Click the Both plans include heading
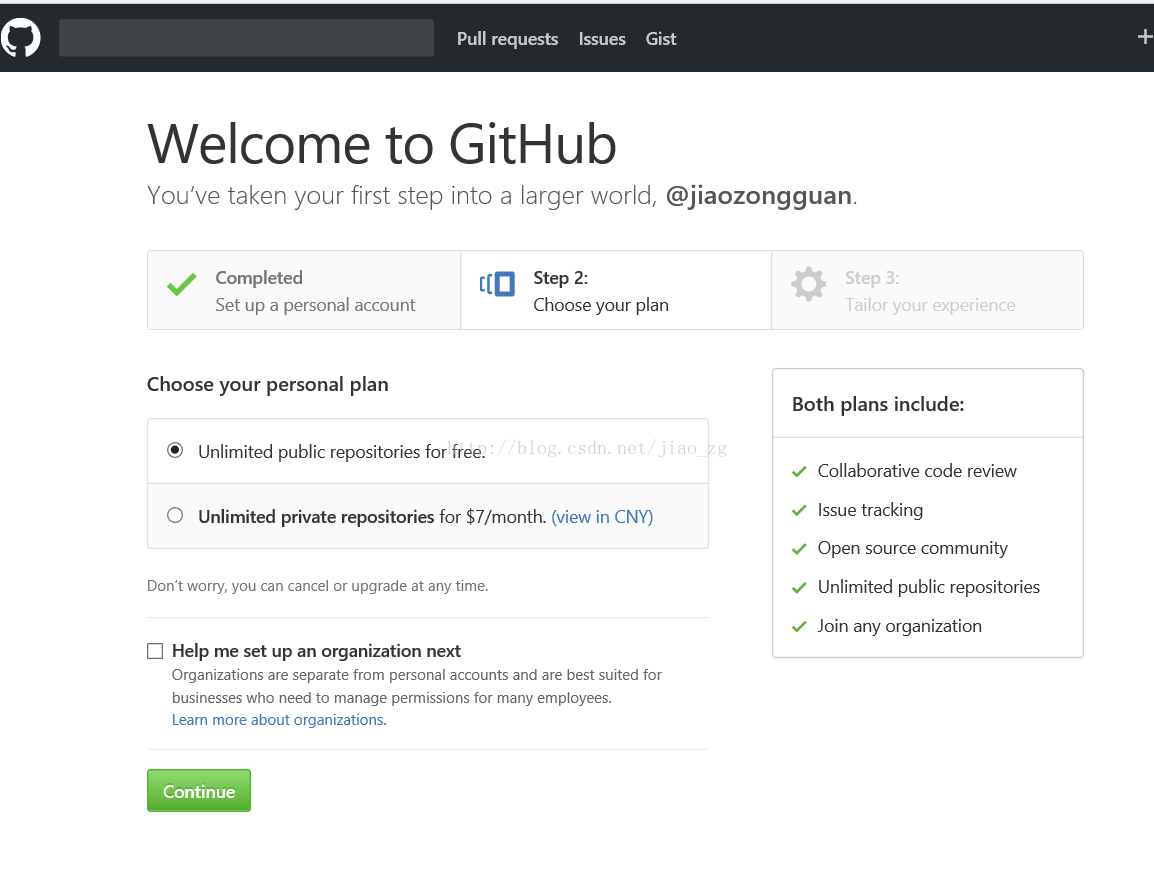 (878, 405)
